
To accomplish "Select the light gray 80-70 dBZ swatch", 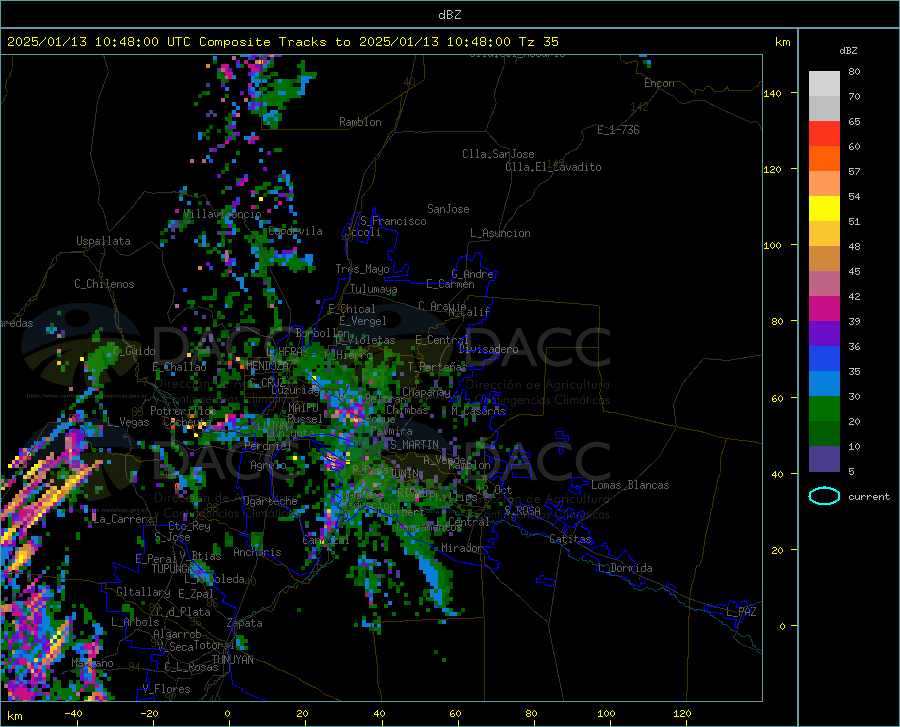I will click(824, 84).
